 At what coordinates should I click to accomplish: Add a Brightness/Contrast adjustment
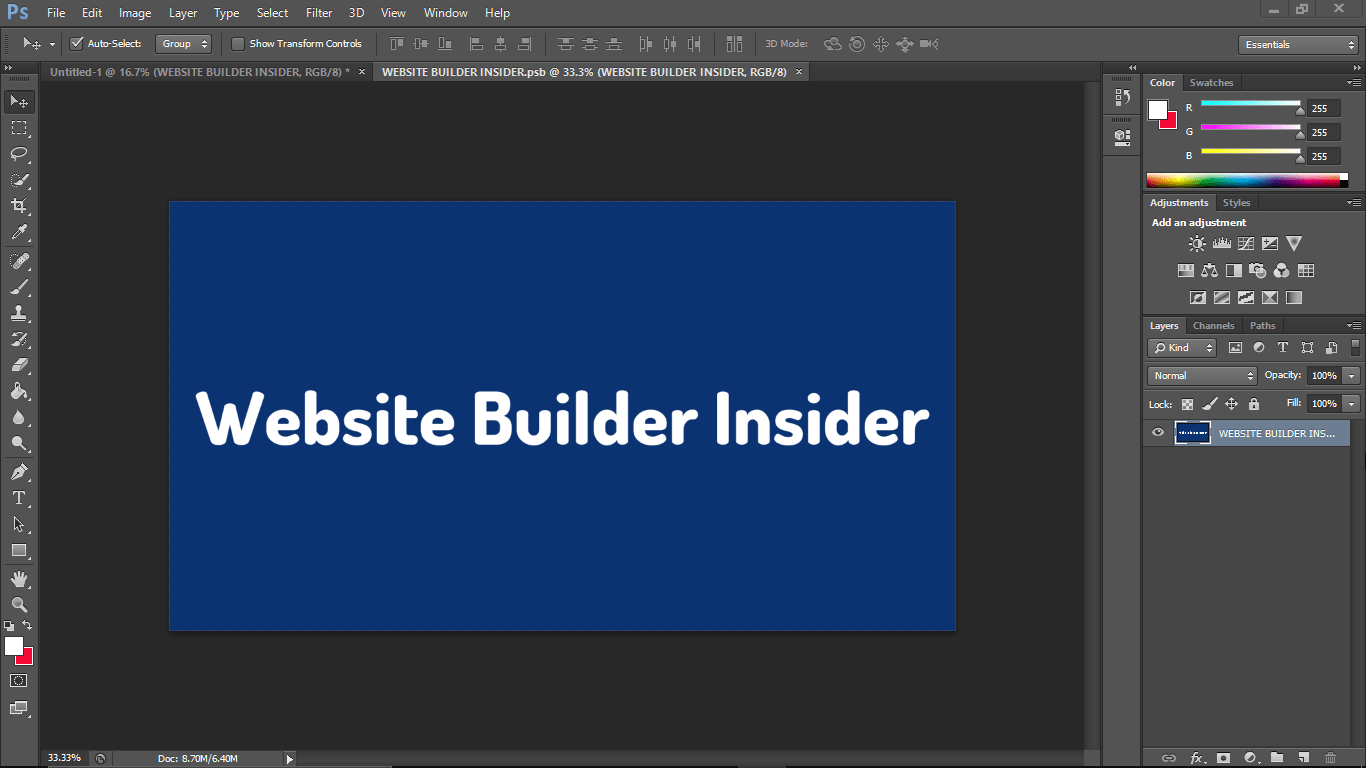pos(1197,243)
